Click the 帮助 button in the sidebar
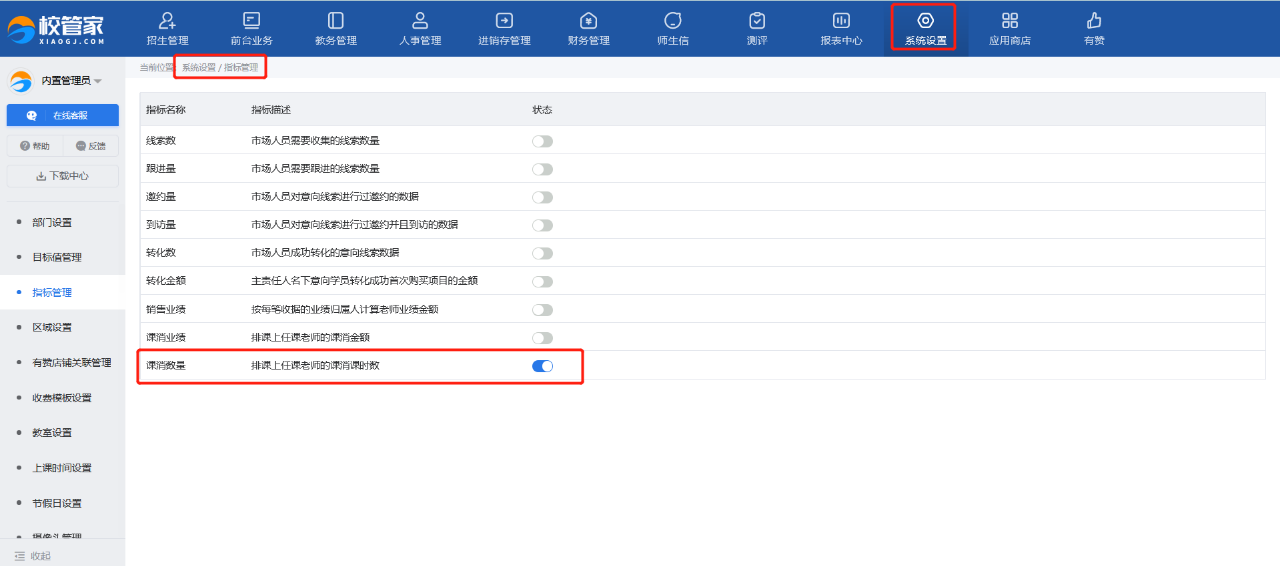The width and height of the screenshot is (1280, 566). pos(34,146)
